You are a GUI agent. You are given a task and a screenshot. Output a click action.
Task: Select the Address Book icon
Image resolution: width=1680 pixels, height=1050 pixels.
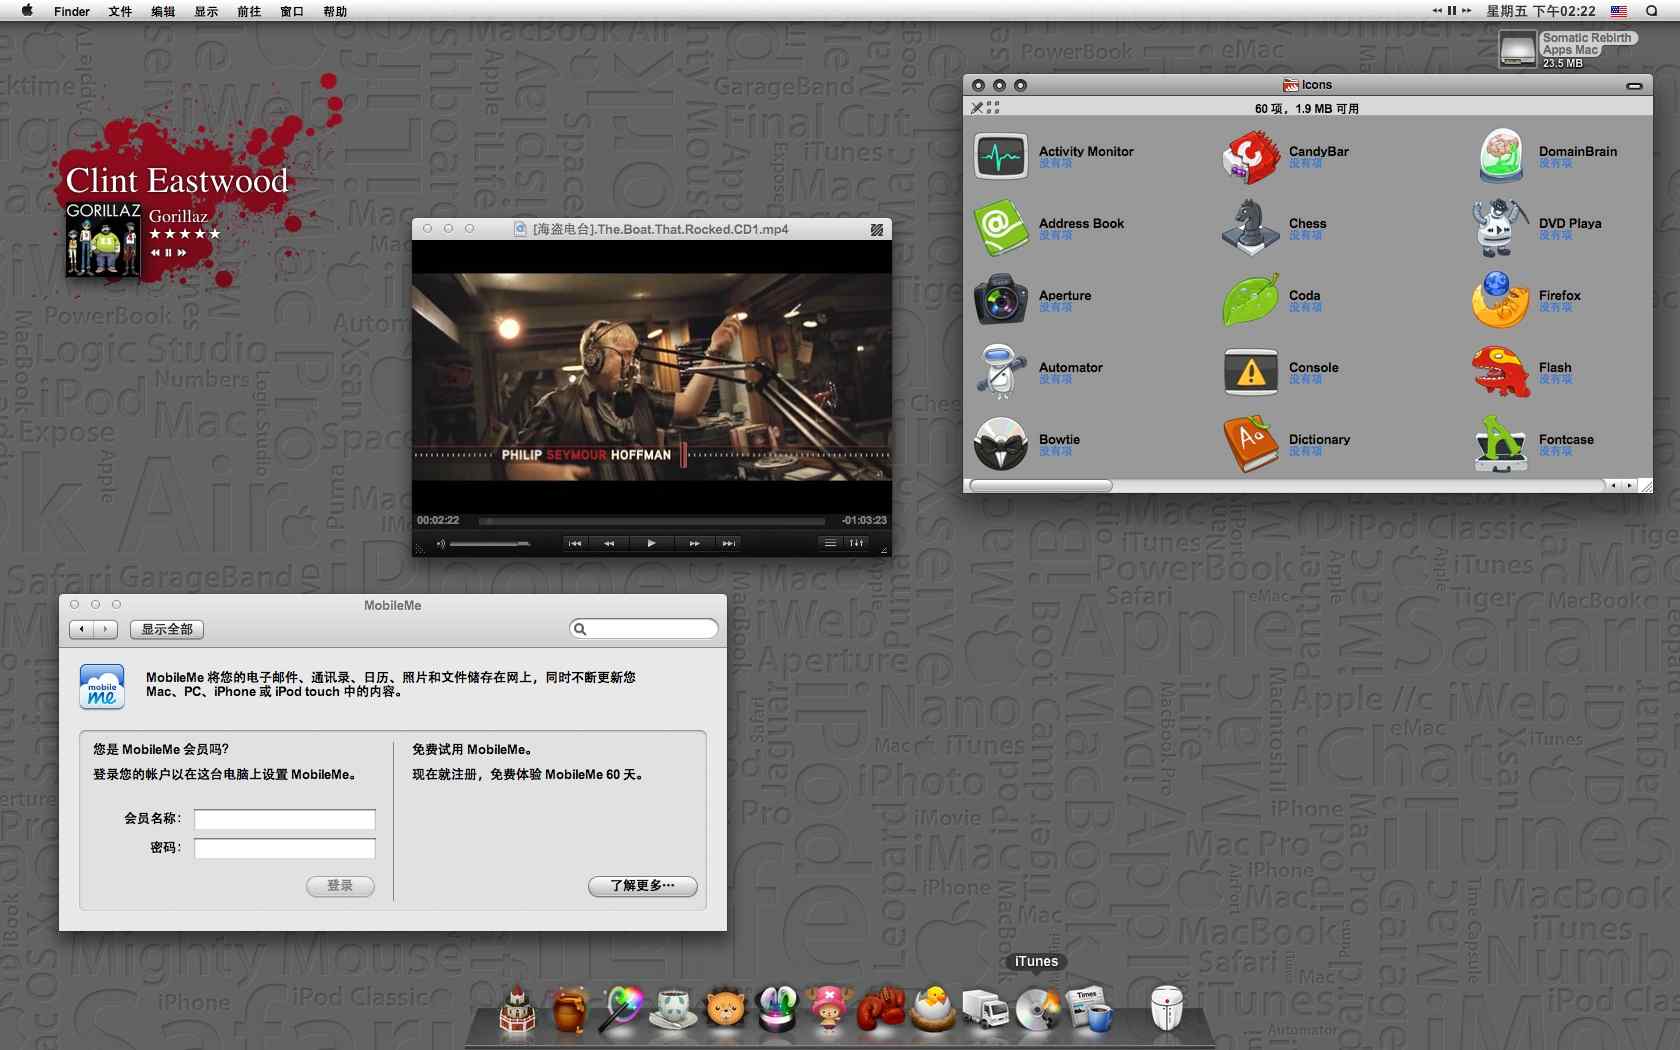[x=1001, y=229]
